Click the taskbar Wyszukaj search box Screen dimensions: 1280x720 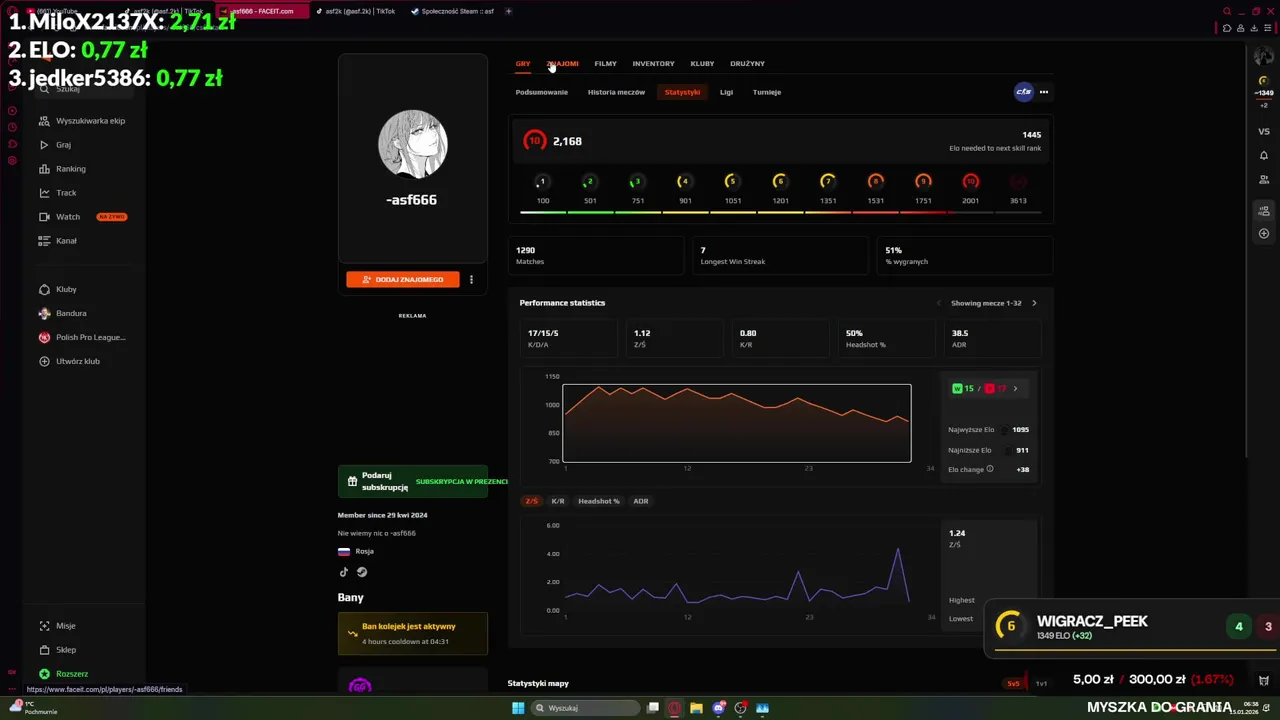point(585,708)
